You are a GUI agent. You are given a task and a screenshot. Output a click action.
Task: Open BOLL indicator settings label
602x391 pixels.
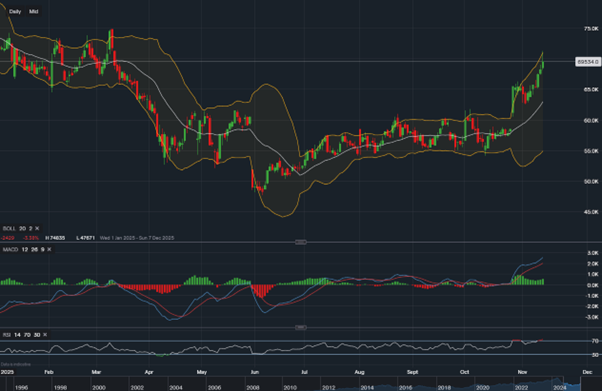click(9, 229)
